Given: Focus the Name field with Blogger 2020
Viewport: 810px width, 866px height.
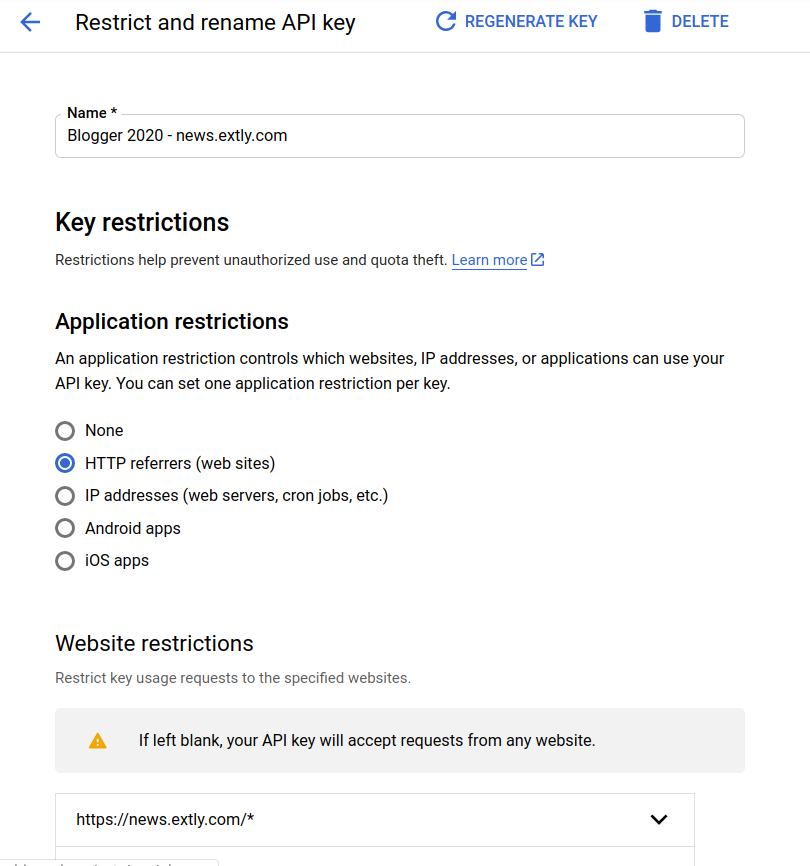Looking at the screenshot, I should click(400, 136).
